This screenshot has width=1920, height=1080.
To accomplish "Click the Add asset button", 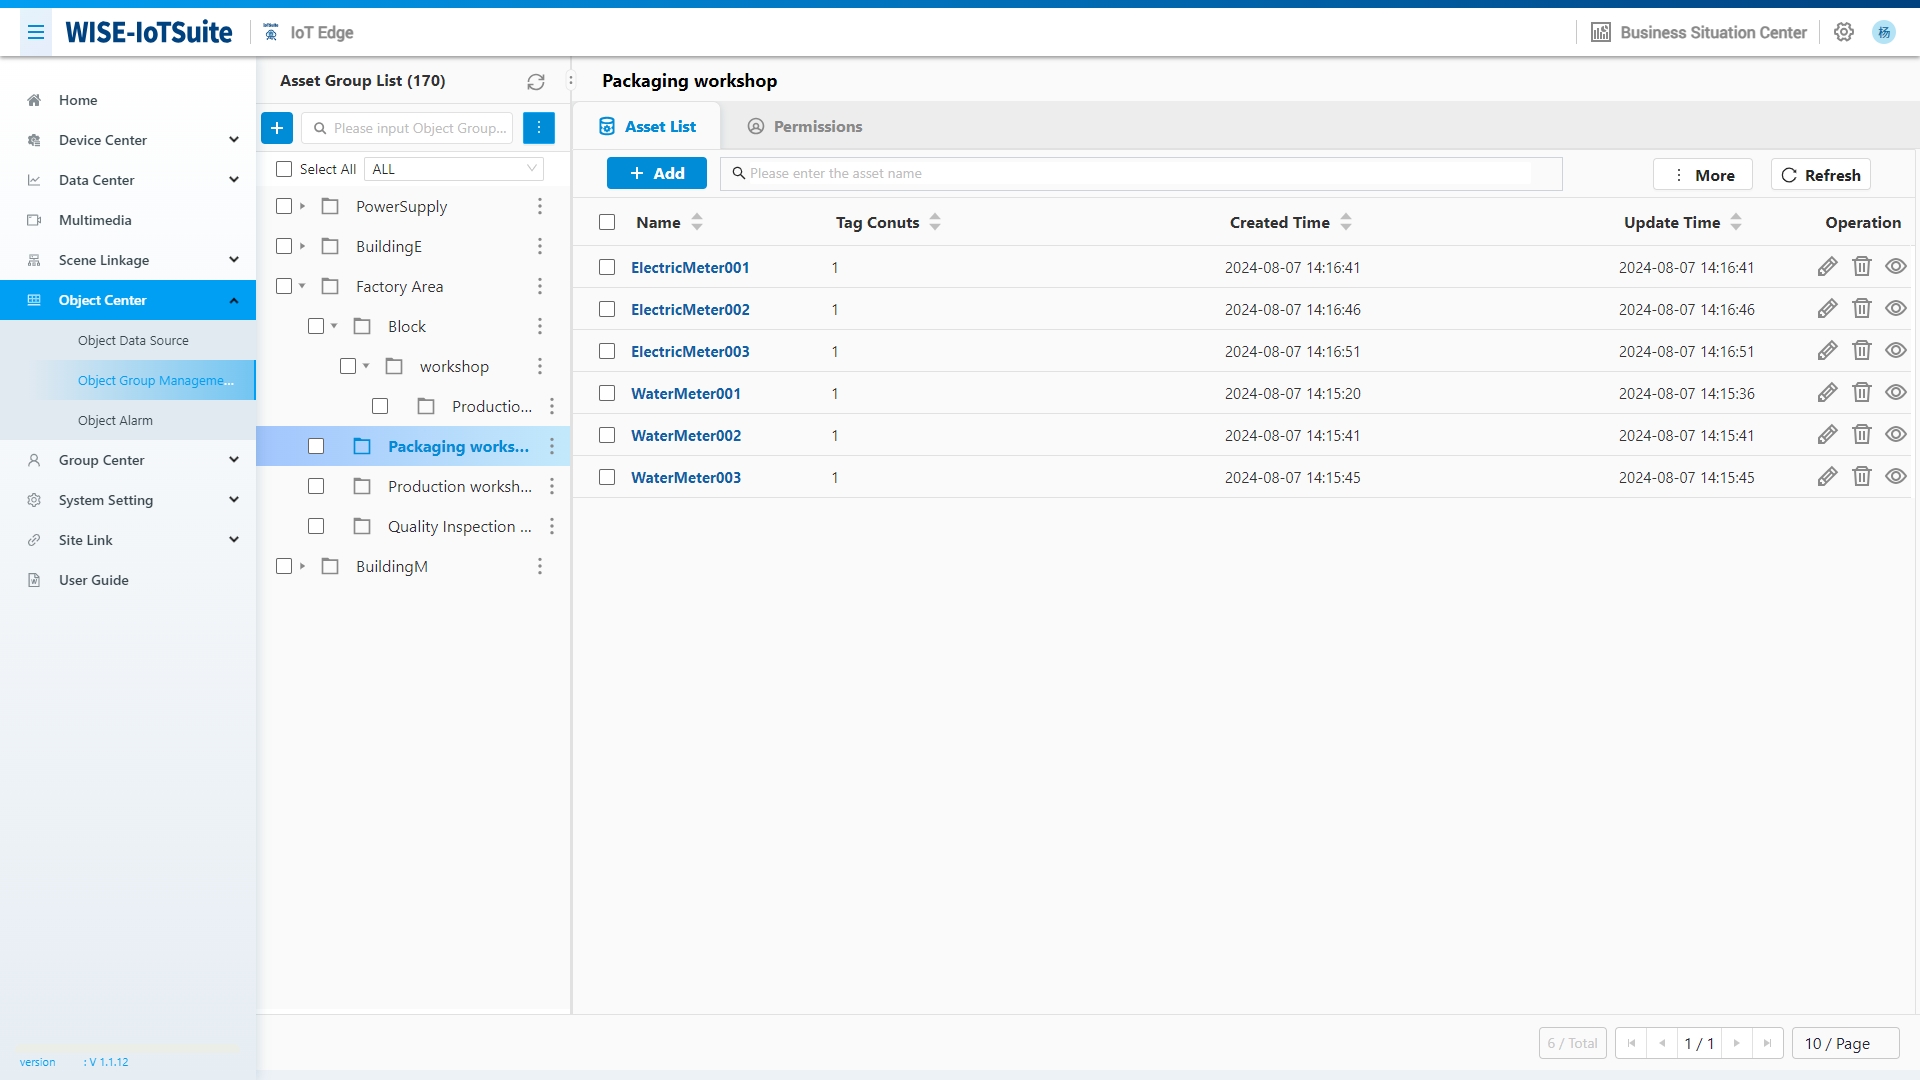I will 655,173.
